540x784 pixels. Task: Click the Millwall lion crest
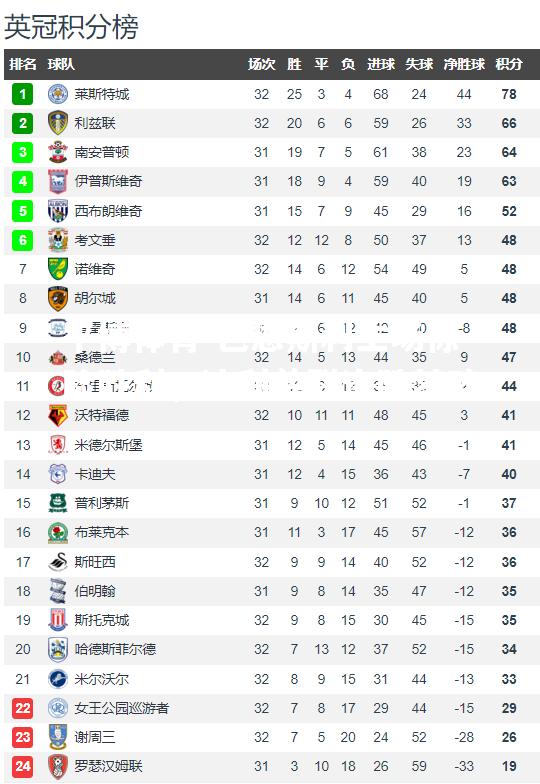point(58,678)
